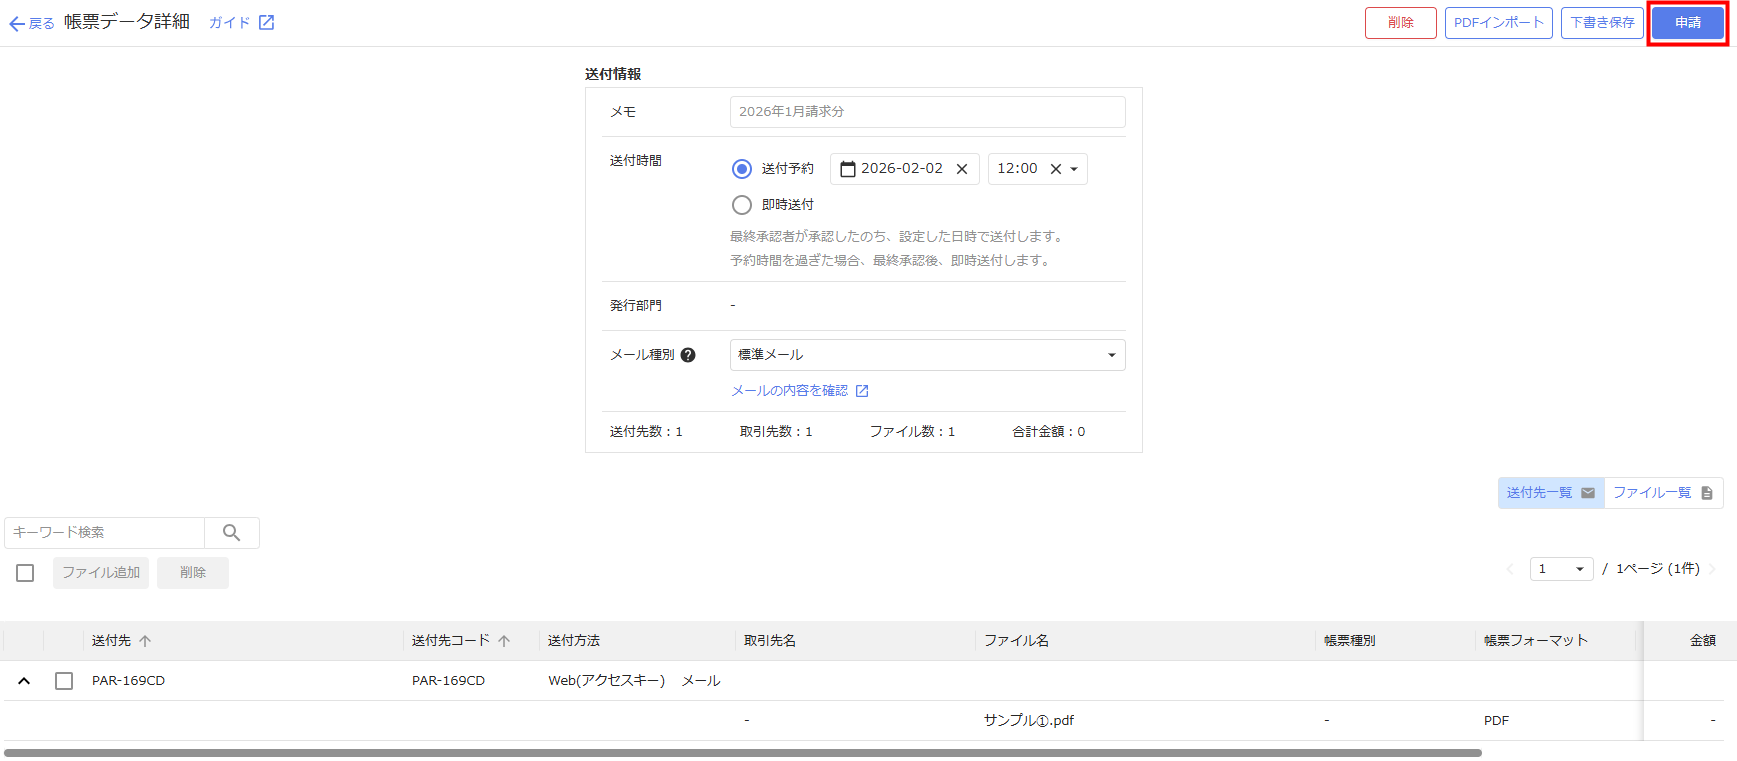Click the メモ input field
The width and height of the screenshot is (1737, 761).
(927, 112)
